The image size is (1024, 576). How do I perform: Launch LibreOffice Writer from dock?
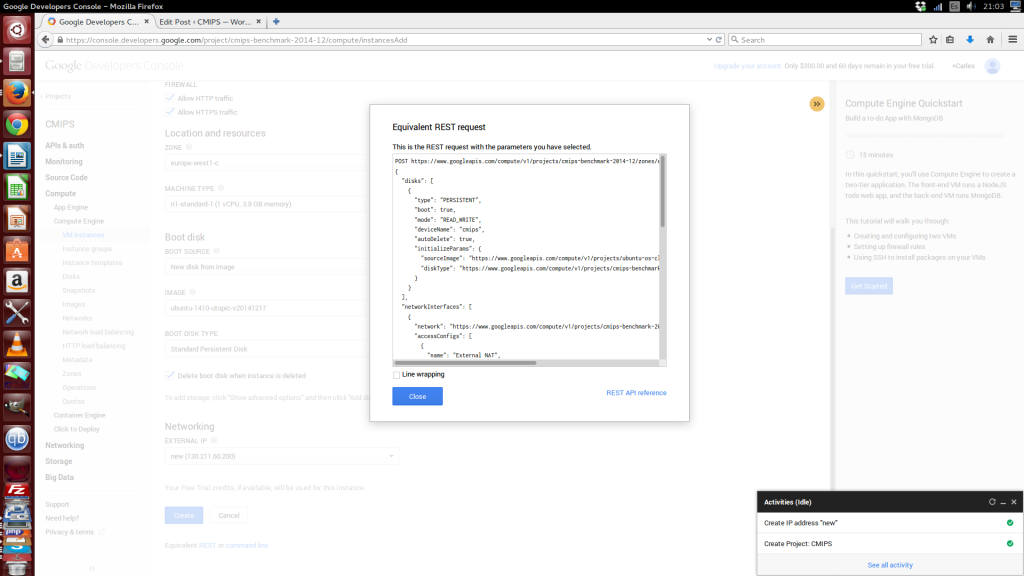17,156
